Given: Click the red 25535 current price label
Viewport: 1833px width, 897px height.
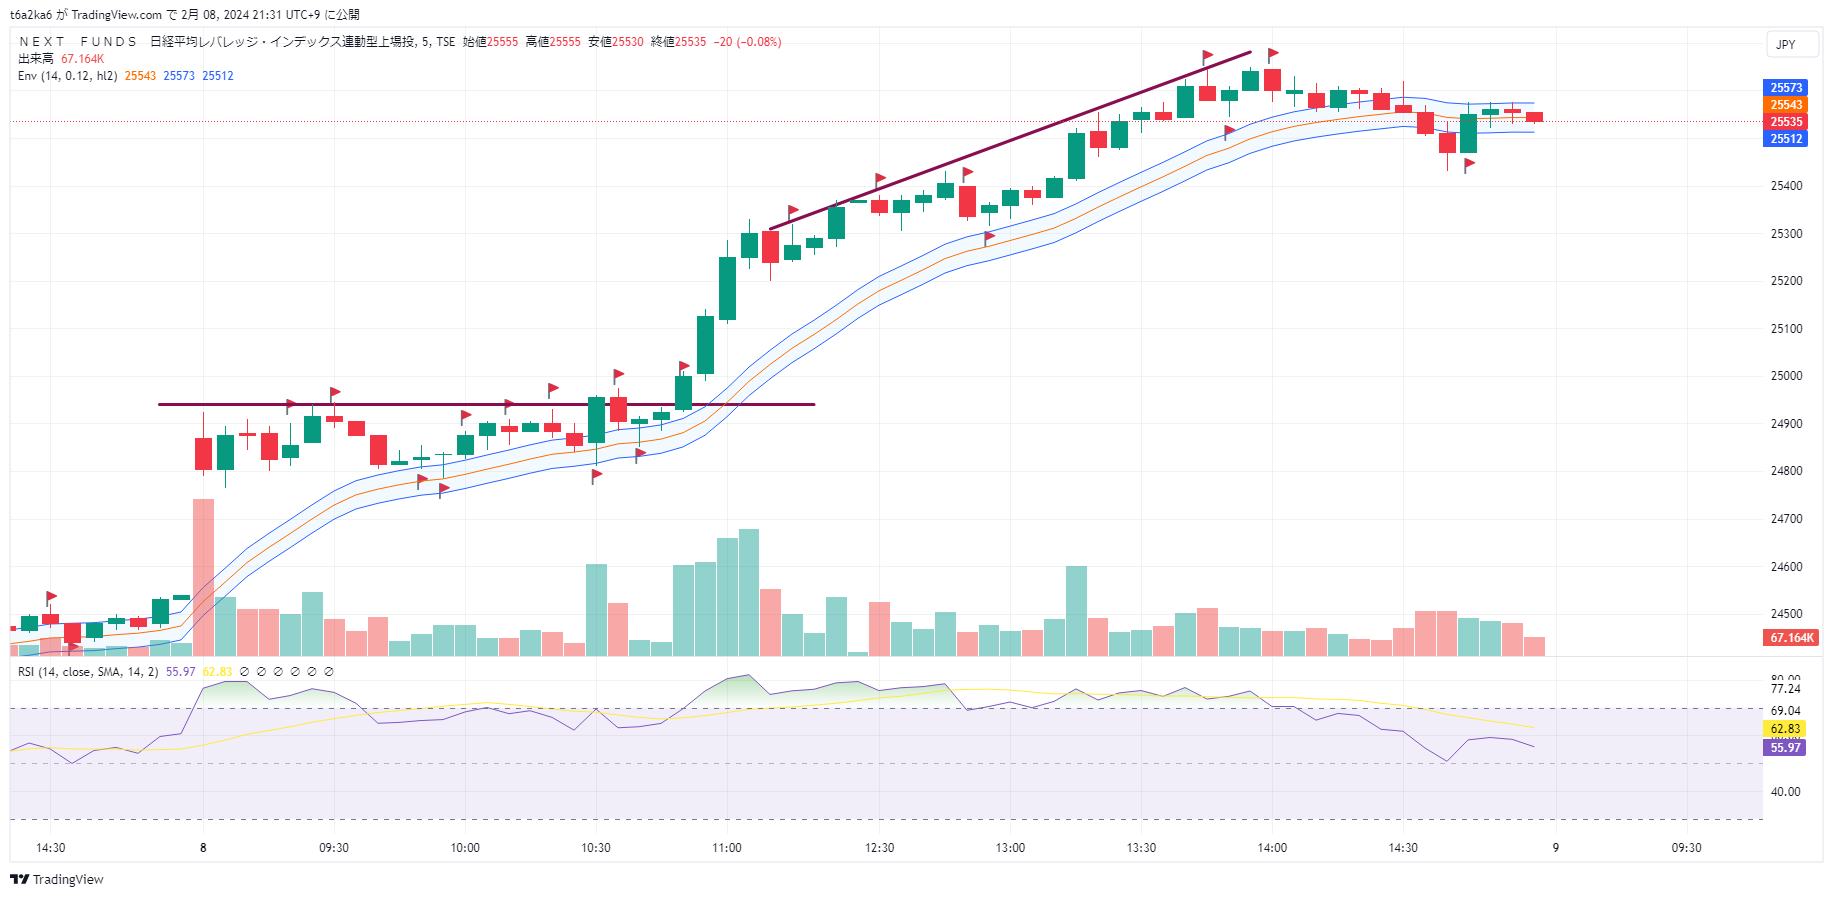Looking at the screenshot, I should pyautogui.click(x=1786, y=122).
